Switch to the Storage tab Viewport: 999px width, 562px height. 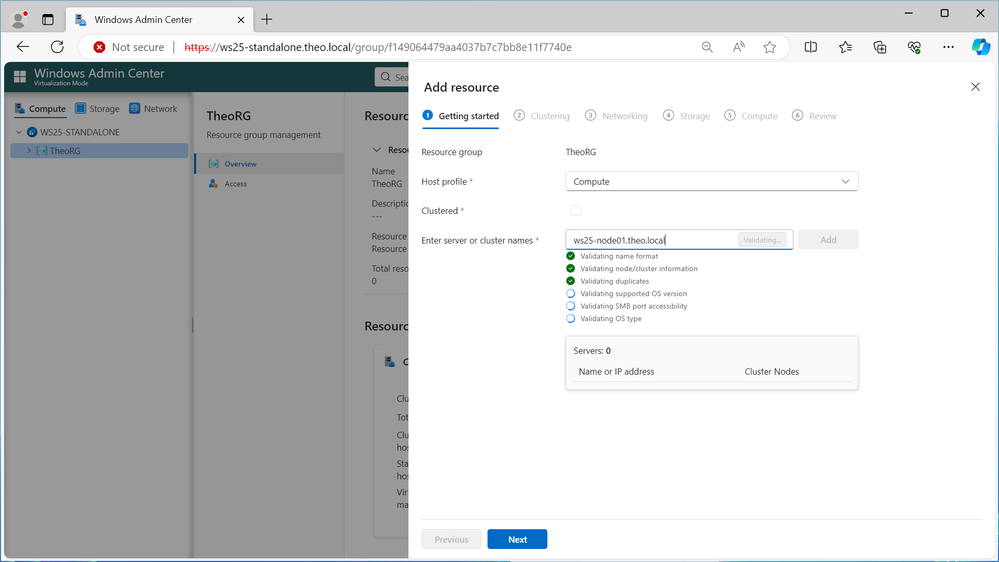(x=97, y=109)
